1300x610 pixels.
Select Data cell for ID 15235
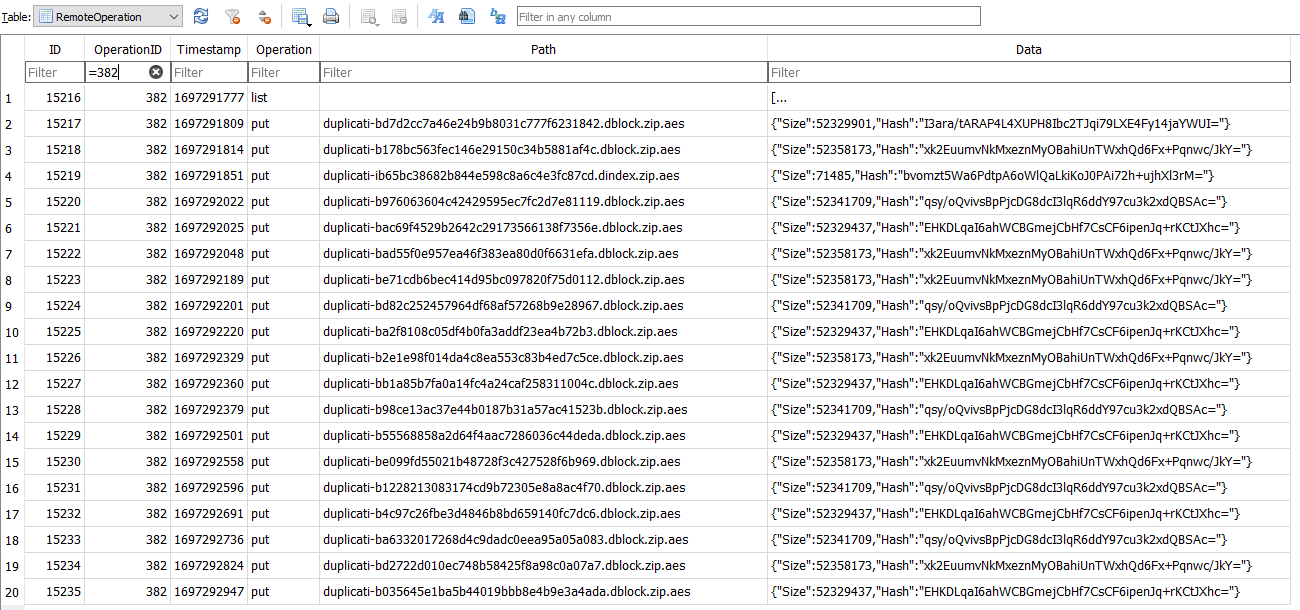1029,592
